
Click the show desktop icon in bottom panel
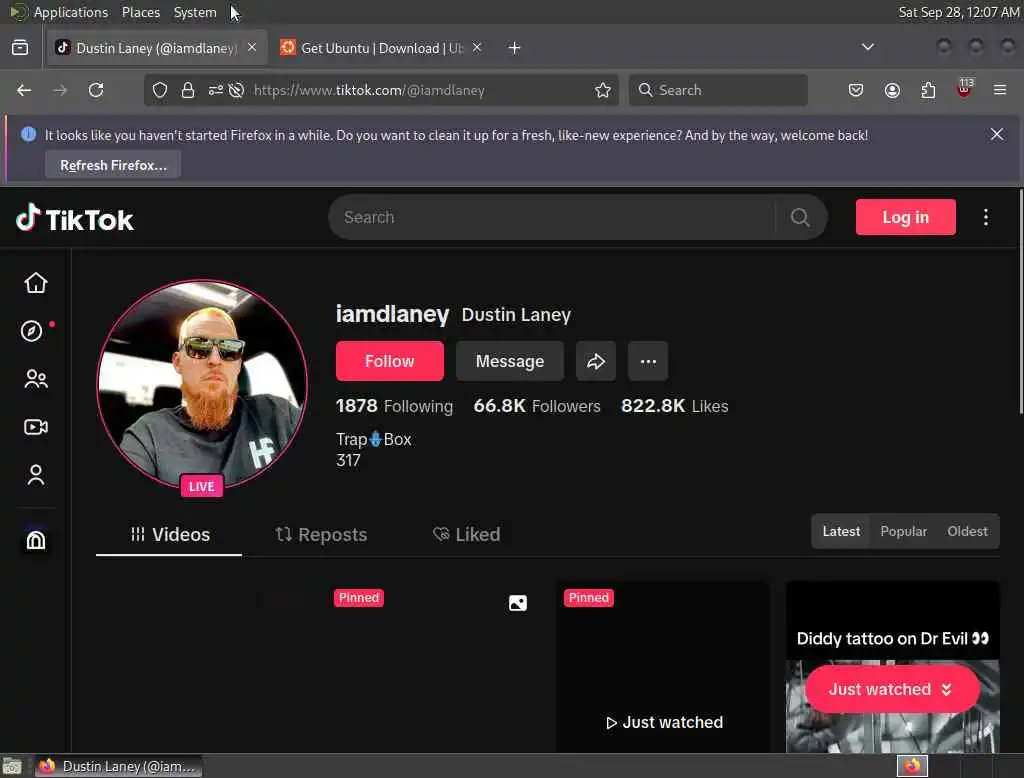point(12,766)
